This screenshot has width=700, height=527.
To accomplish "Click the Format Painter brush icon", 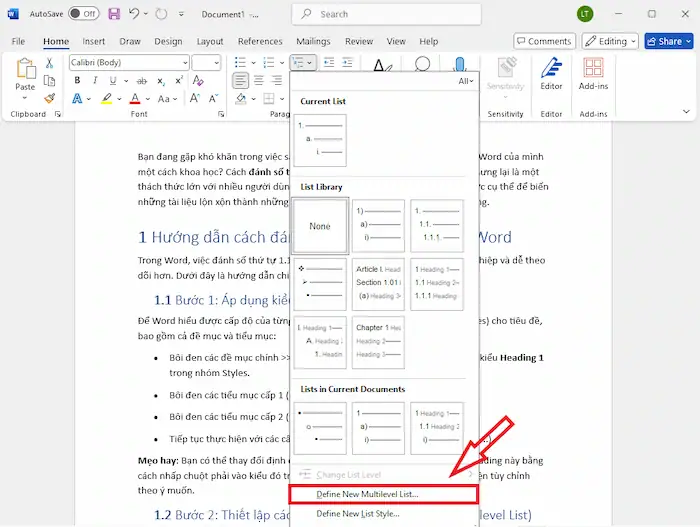I will (50, 98).
